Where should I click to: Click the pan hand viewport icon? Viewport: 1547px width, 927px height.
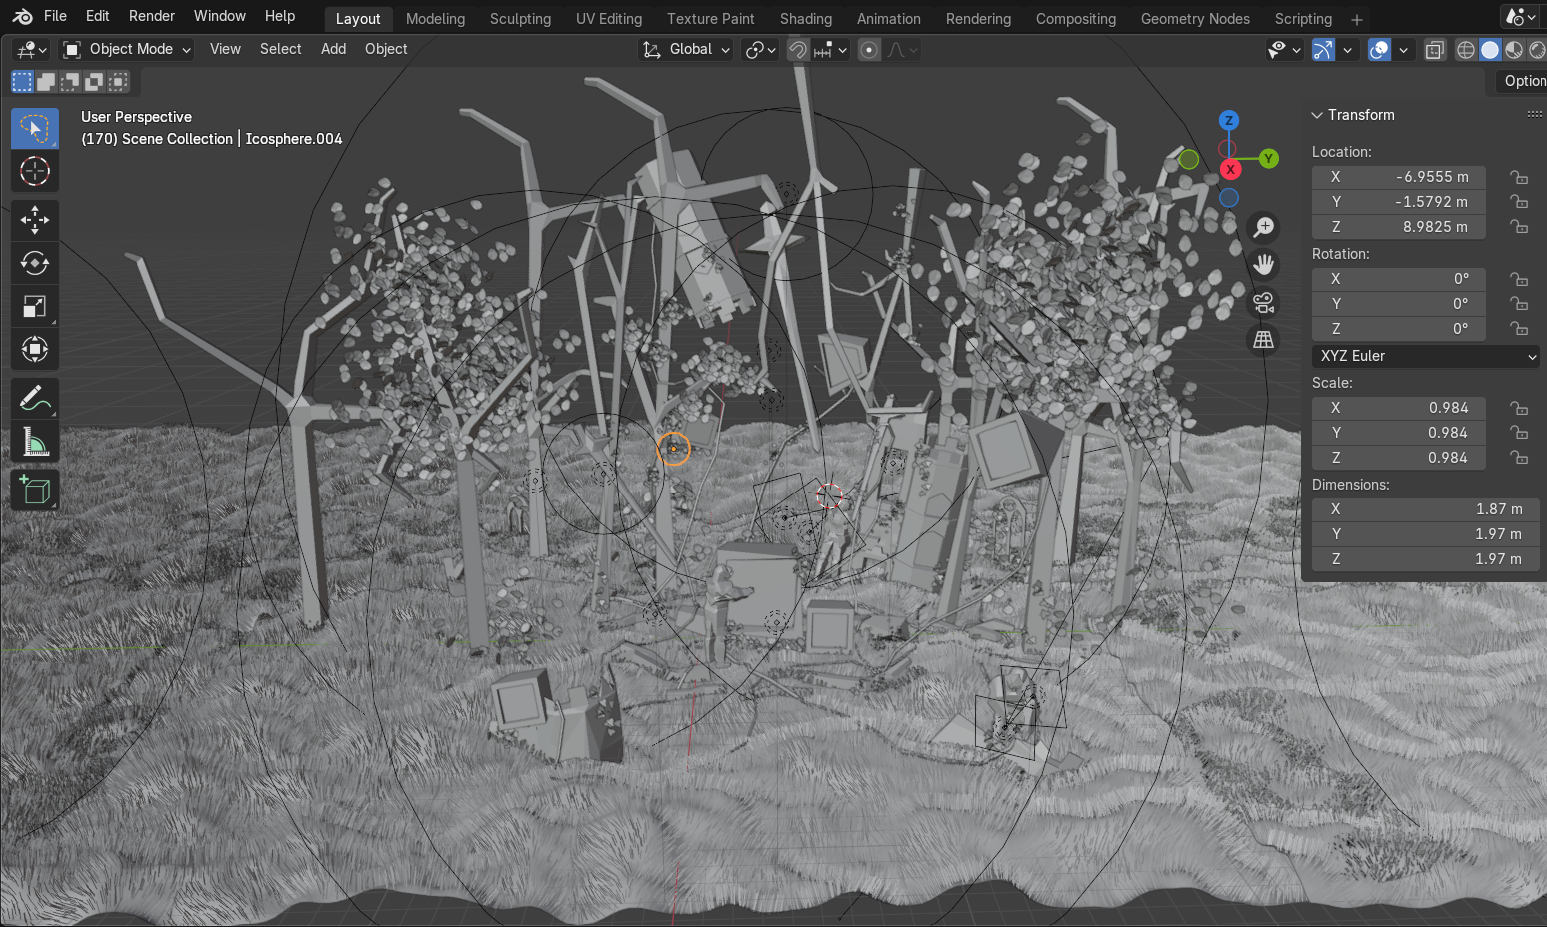click(1264, 264)
